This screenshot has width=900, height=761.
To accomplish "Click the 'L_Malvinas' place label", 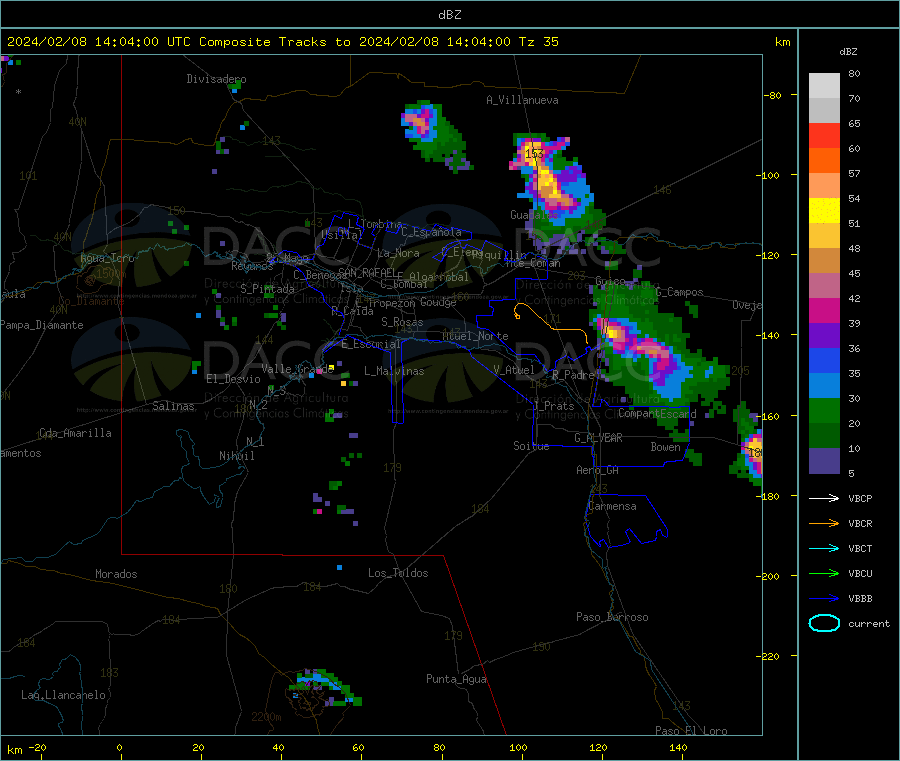I will pyautogui.click(x=394, y=371).
